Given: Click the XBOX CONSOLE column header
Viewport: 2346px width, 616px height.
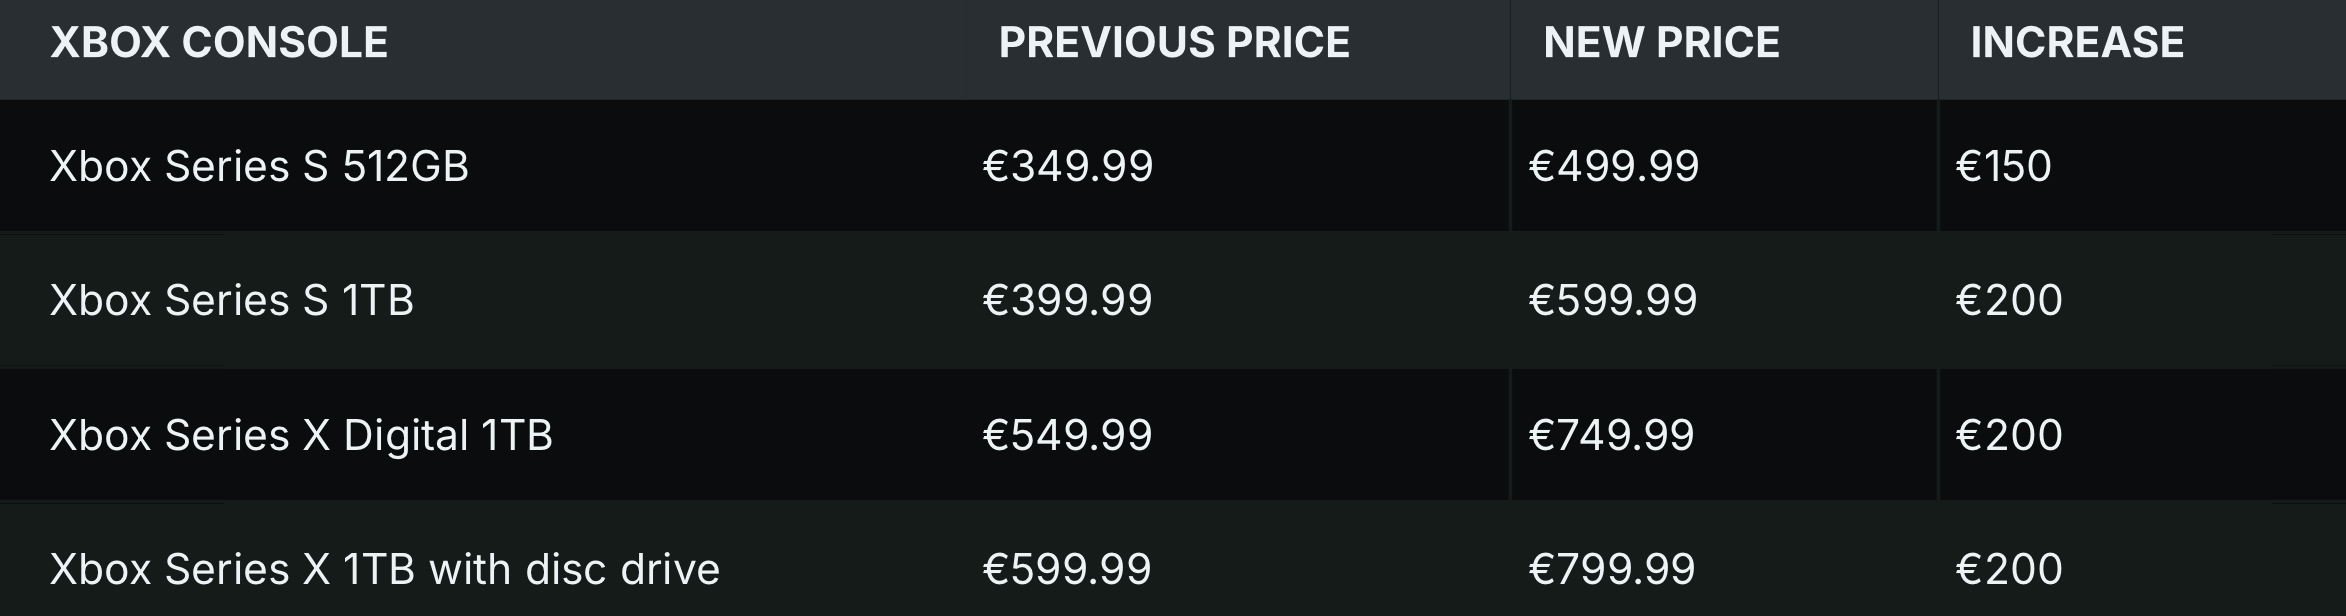Looking at the screenshot, I should pos(219,43).
